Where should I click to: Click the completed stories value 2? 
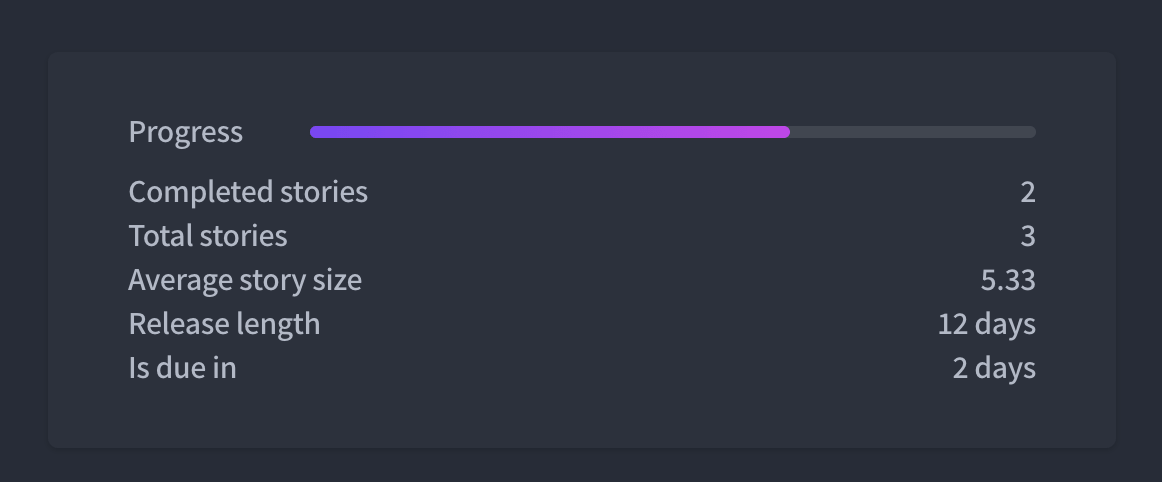pos(1027,192)
